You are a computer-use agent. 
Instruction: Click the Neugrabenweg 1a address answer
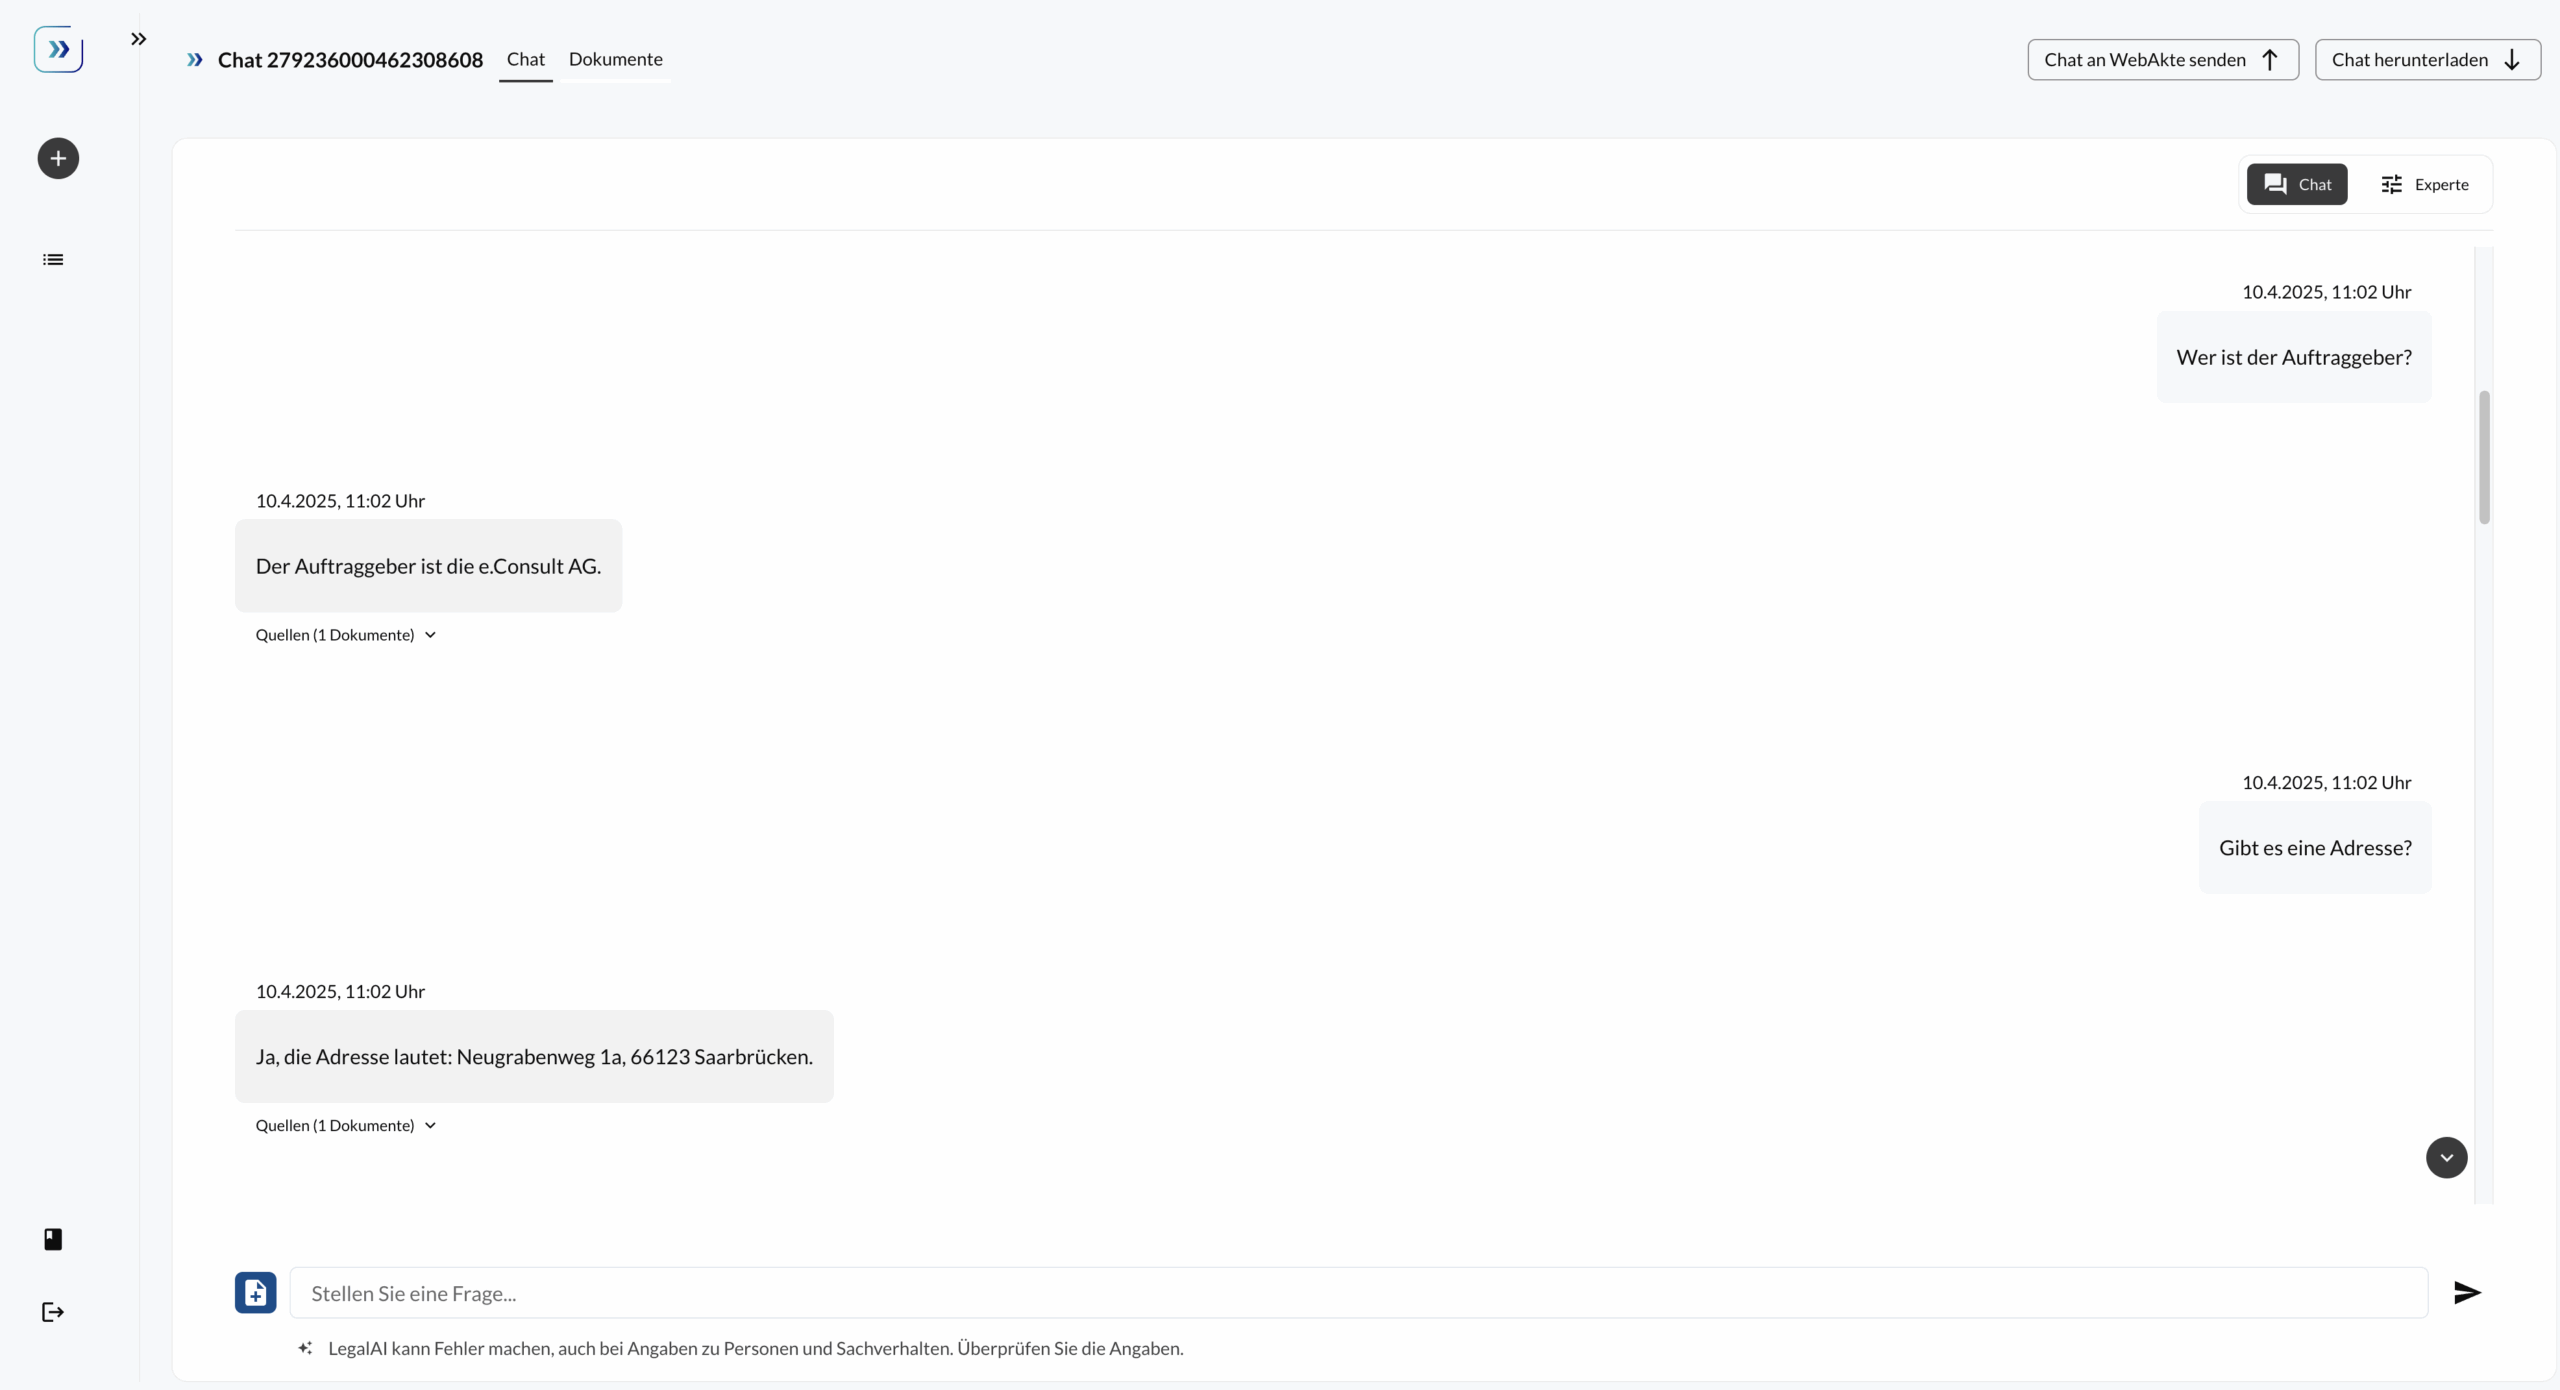pos(534,1057)
